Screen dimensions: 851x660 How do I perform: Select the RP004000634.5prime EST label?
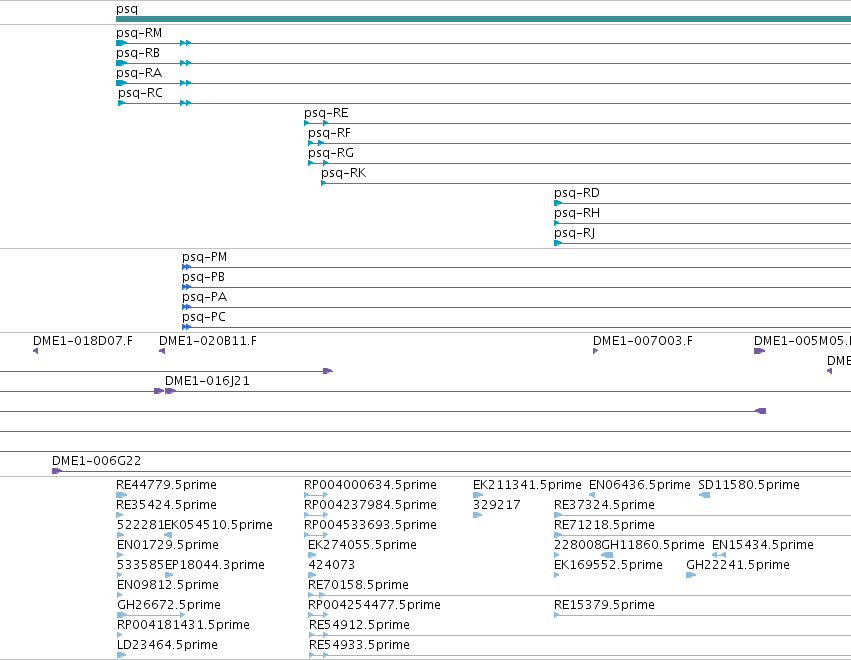coord(370,485)
